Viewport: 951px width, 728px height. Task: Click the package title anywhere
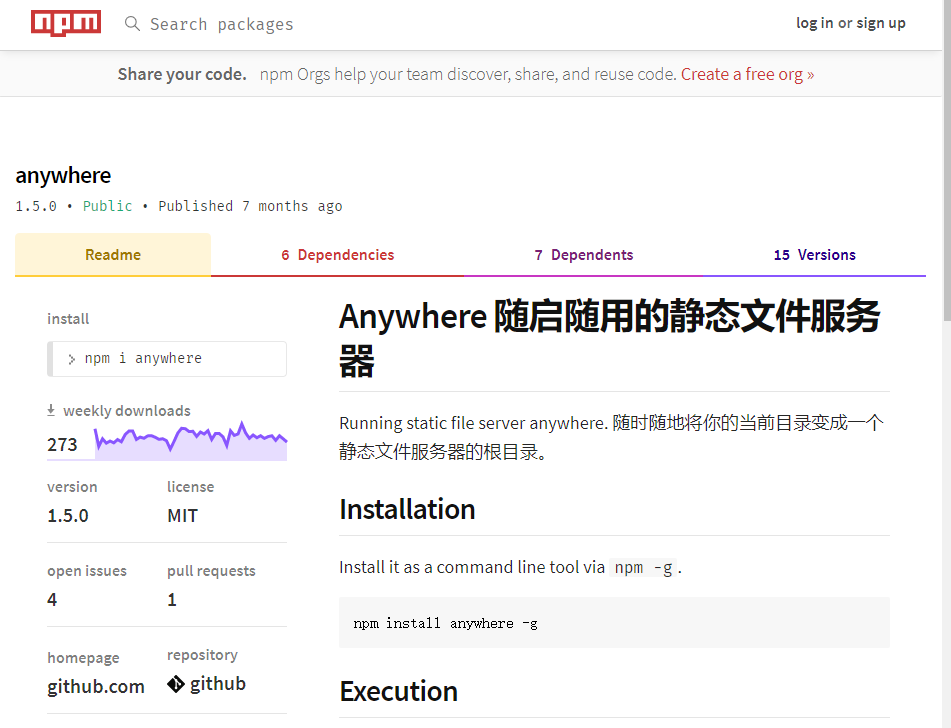63,175
